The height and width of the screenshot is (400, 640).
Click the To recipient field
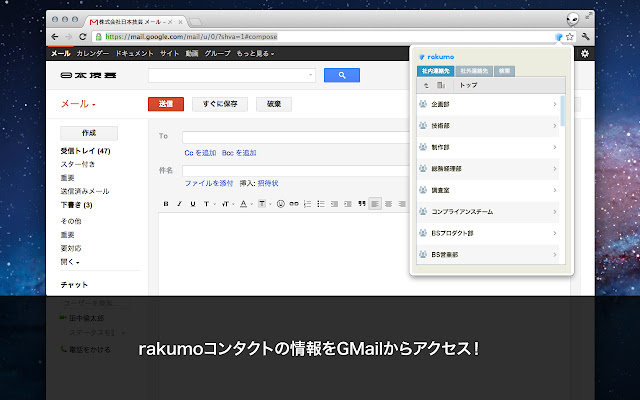[x=296, y=137]
